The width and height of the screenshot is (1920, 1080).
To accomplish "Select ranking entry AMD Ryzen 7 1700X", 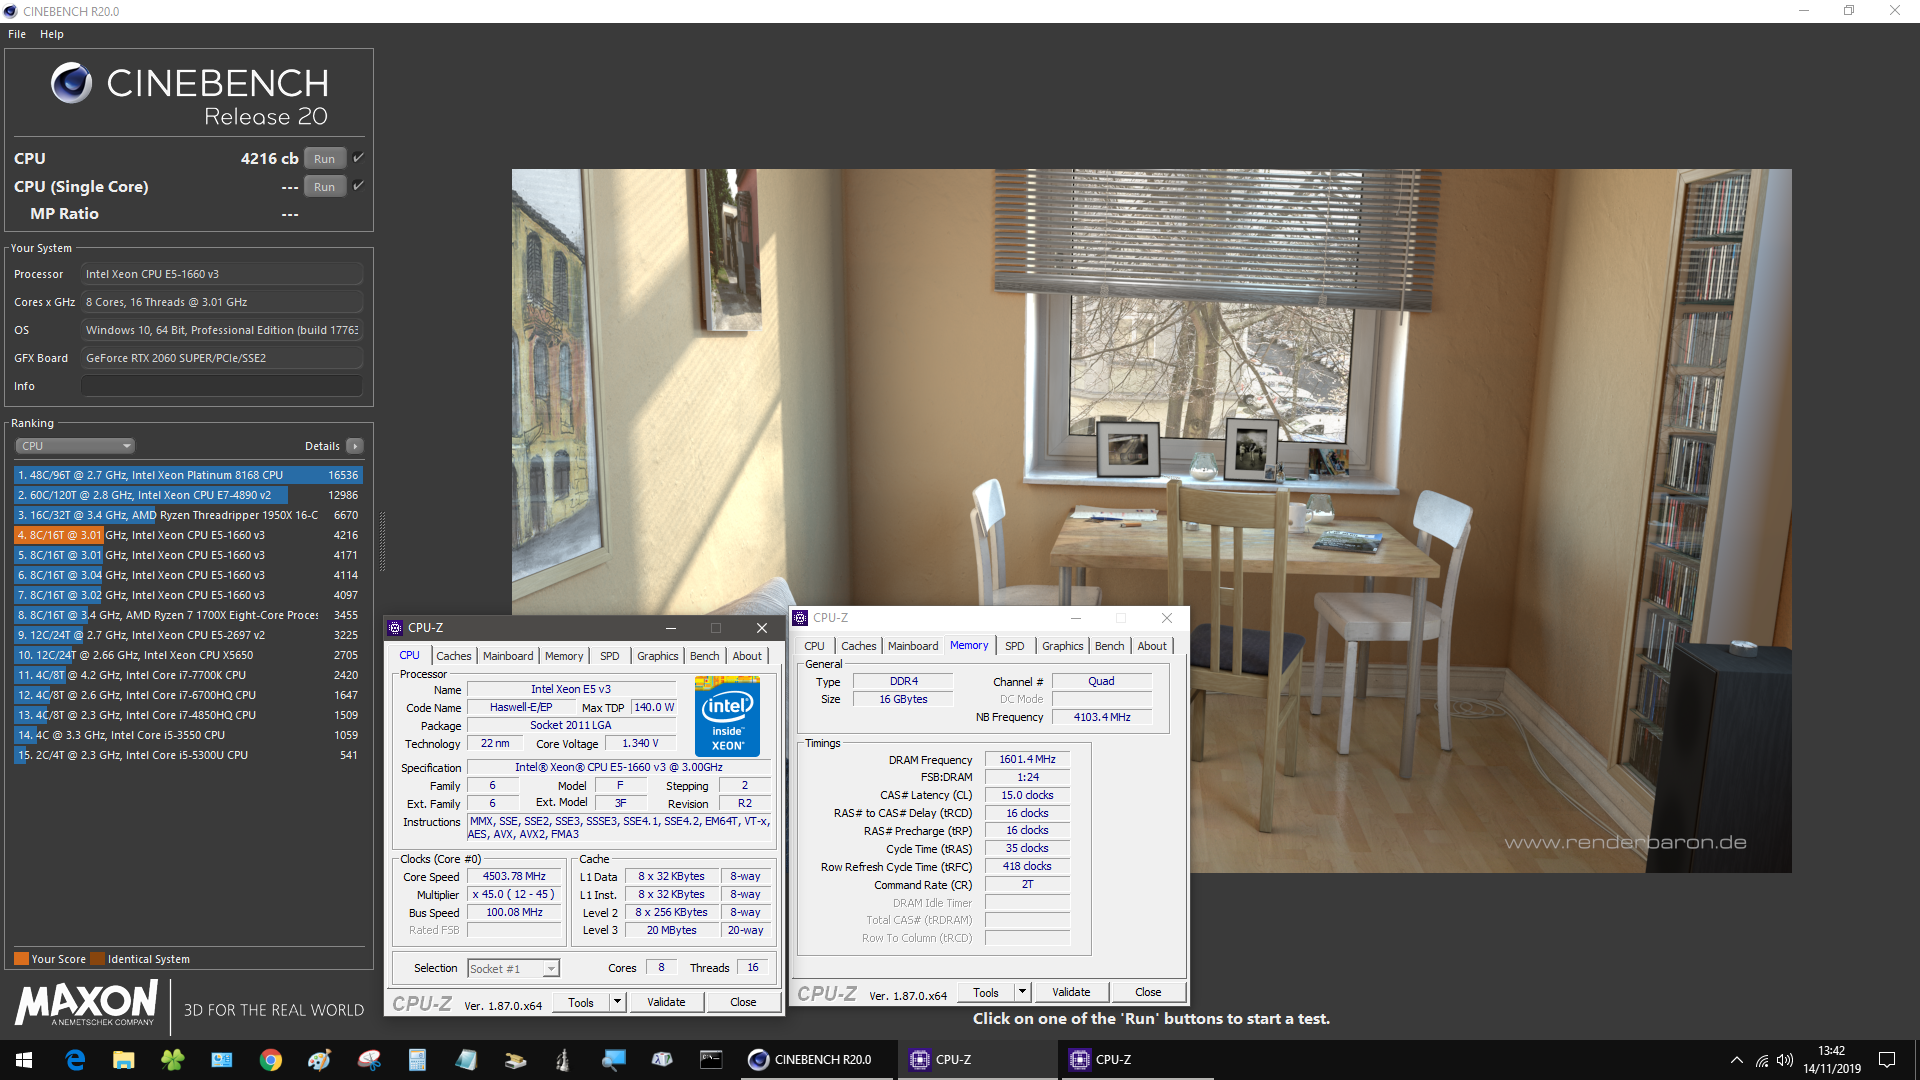I will pos(188,615).
